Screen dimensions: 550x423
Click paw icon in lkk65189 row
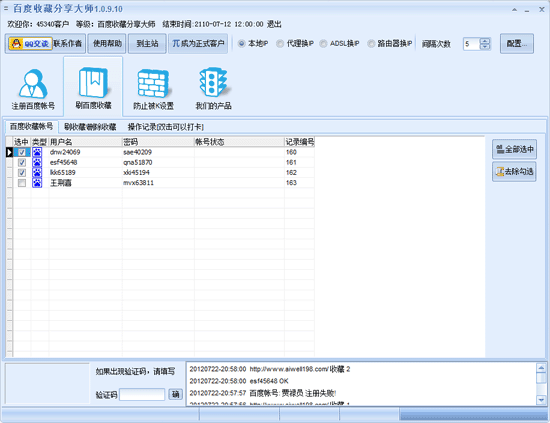37,173
